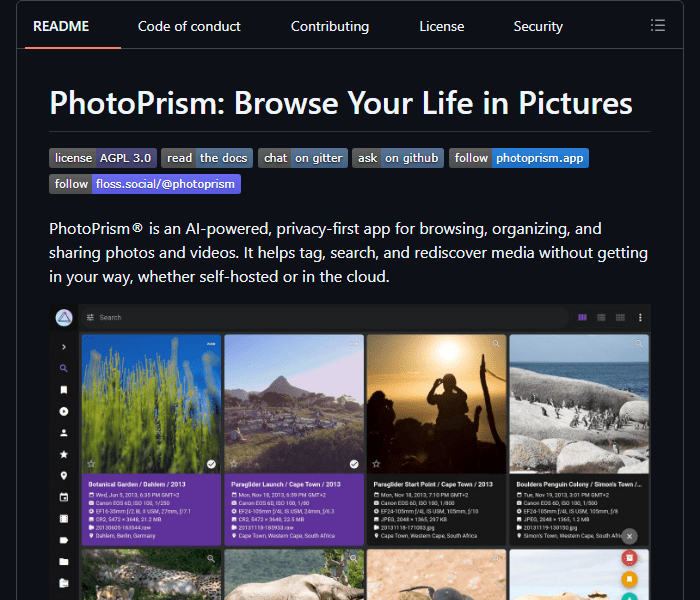Open People icon in the sidebar
700x600 pixels.
pos(64,433)
